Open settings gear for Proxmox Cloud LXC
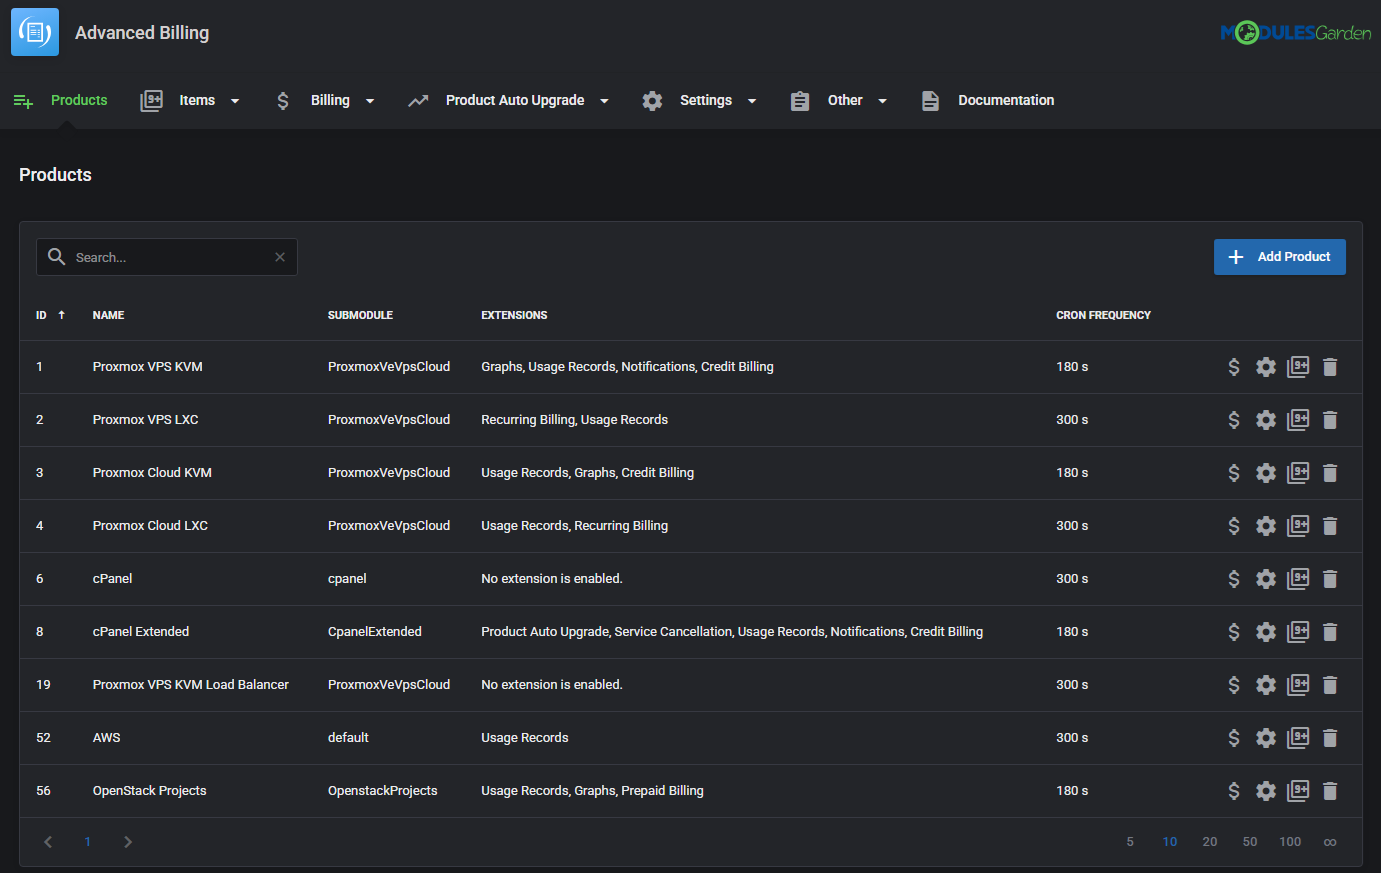 pyautogui.click(x=1266, y=526)
